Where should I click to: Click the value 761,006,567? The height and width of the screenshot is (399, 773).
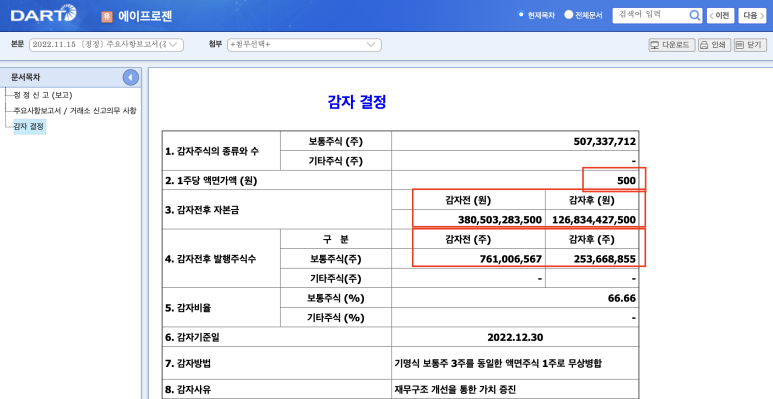tap(511, 259)
